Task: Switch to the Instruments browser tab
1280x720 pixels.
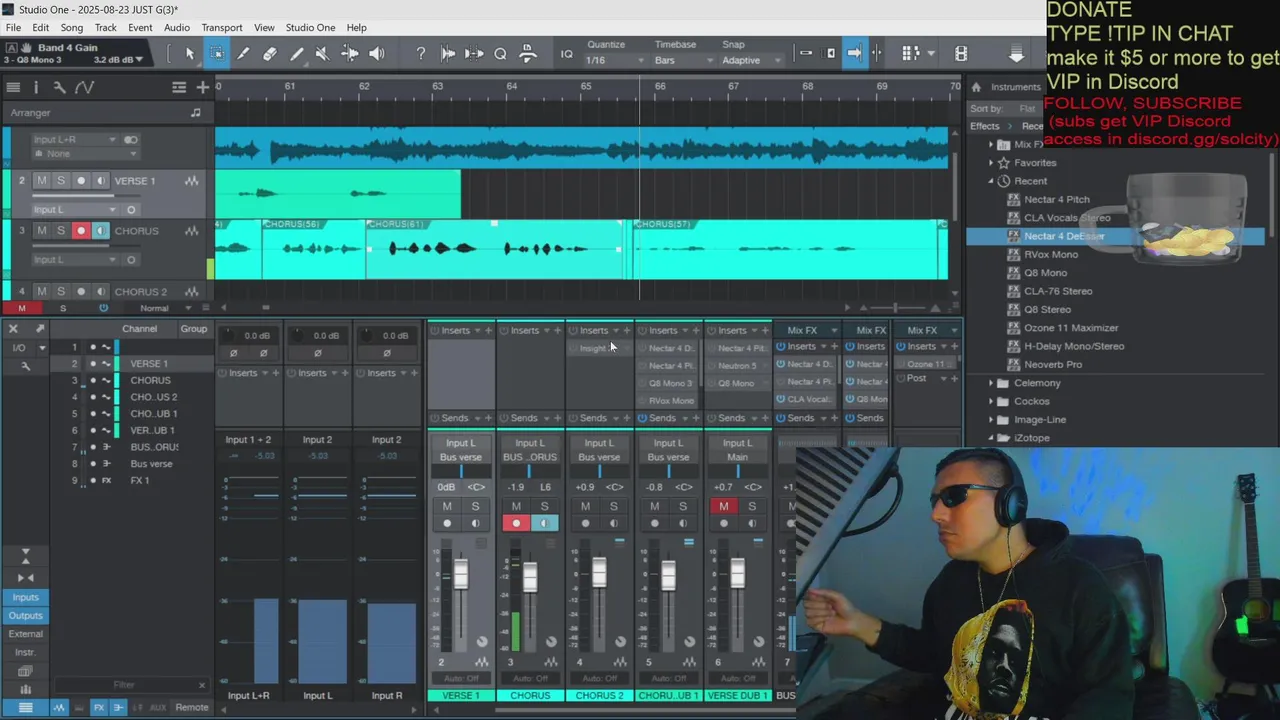Action: (x=1016, y=87)
